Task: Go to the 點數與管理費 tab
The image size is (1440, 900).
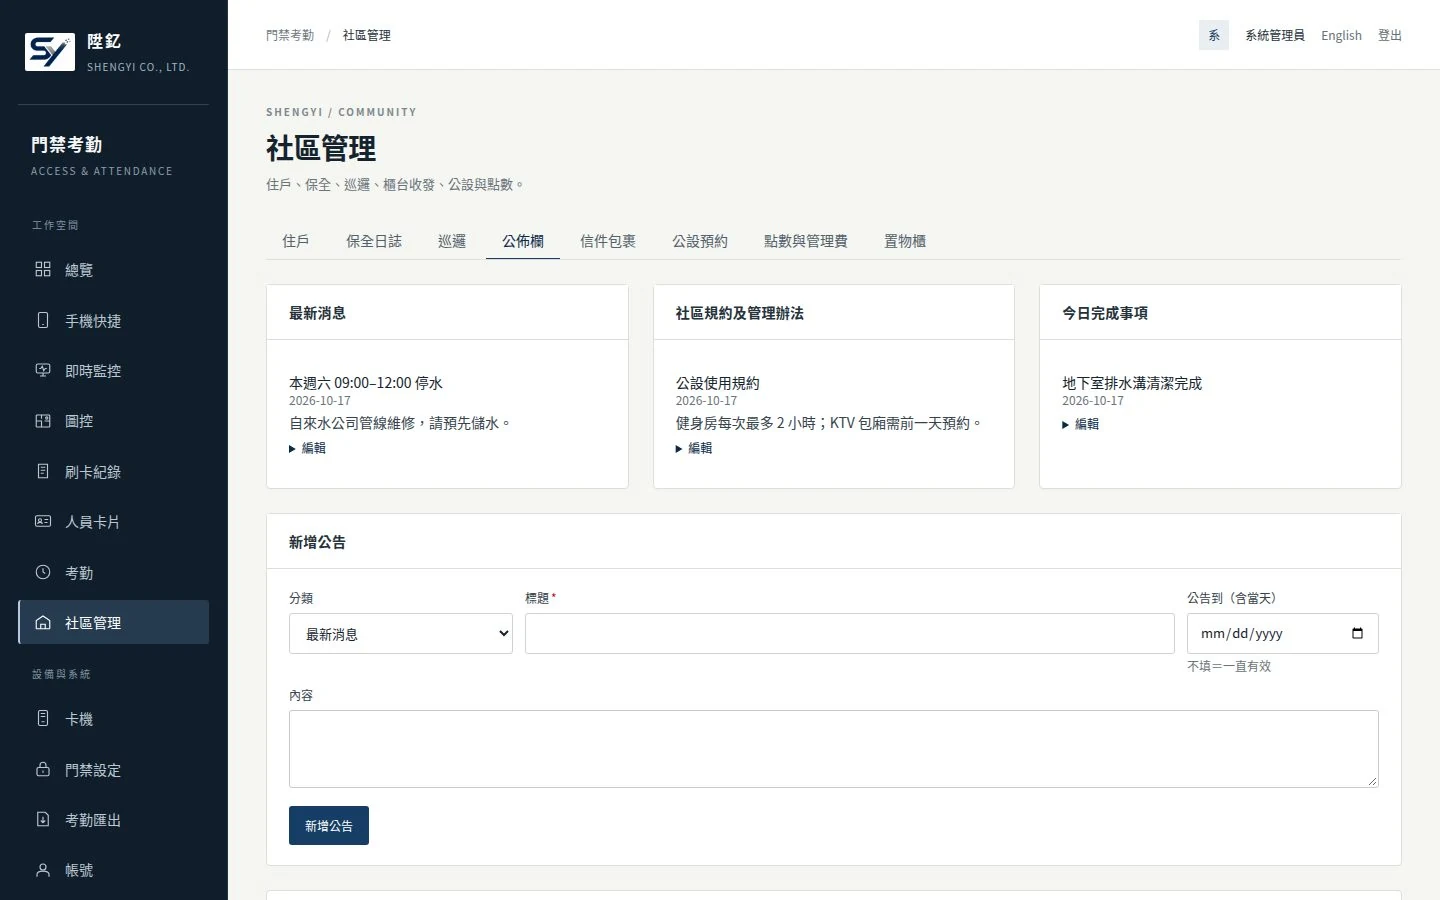Action: (806, 241)
